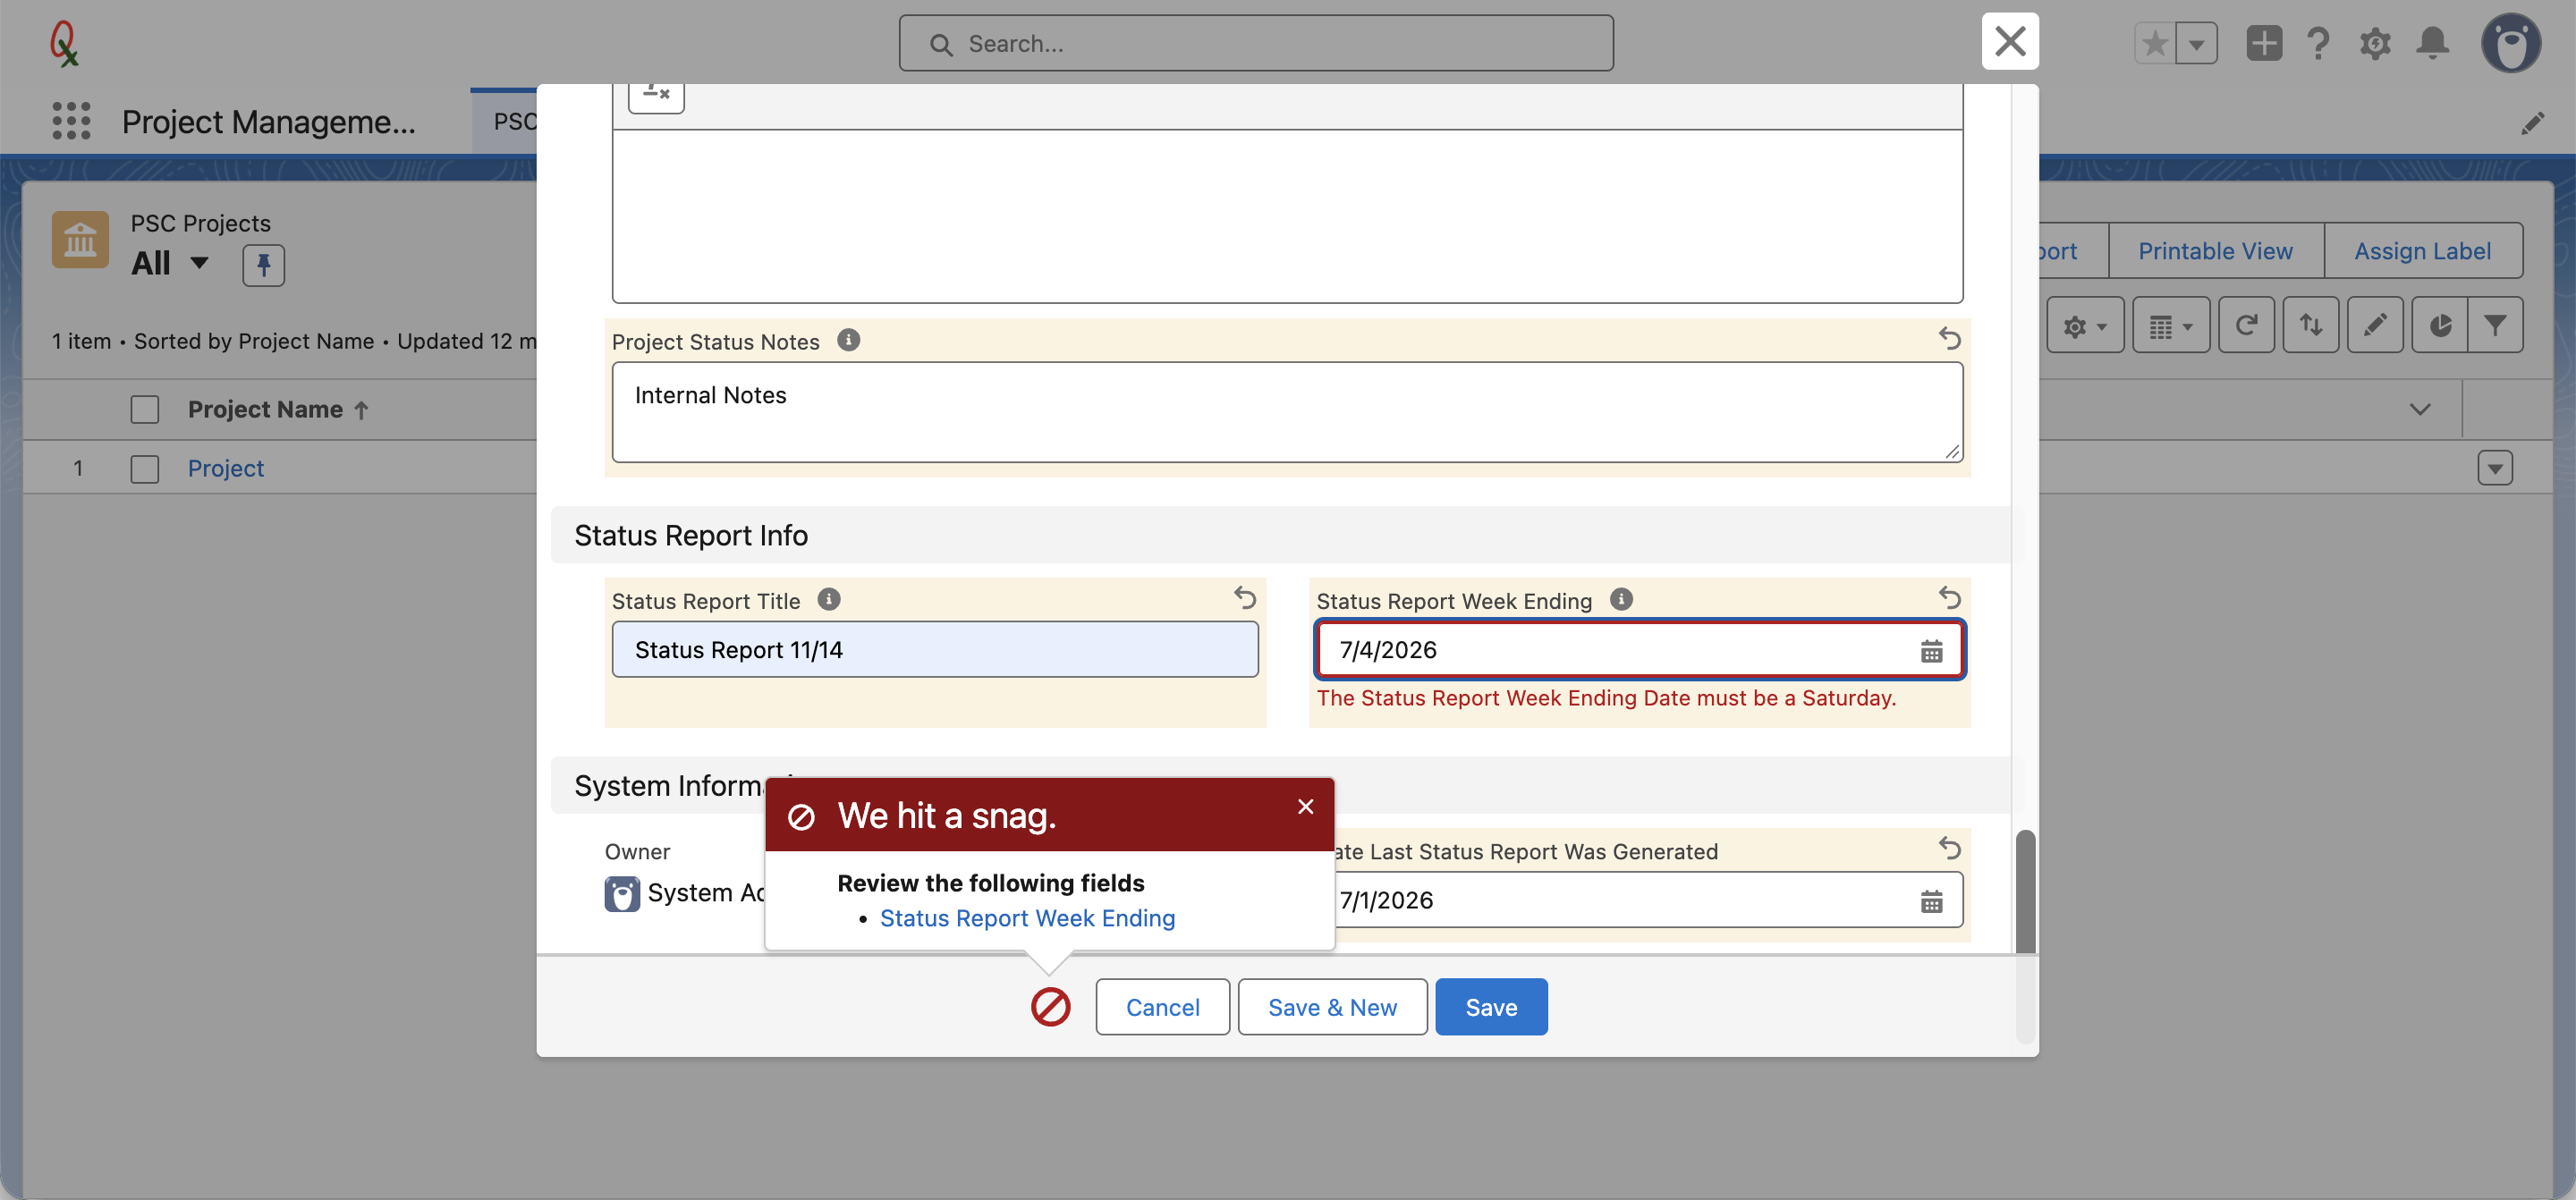Image resolution: width=2576 pixels, height=1200 pixels.
Task: Dismiss the We hit a snag popup
Action: (1305, 806)
